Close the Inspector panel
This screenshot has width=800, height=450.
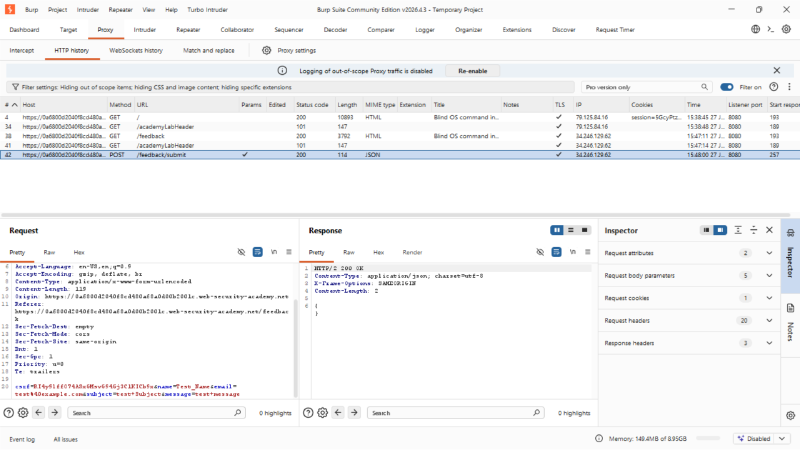(769, 230)
